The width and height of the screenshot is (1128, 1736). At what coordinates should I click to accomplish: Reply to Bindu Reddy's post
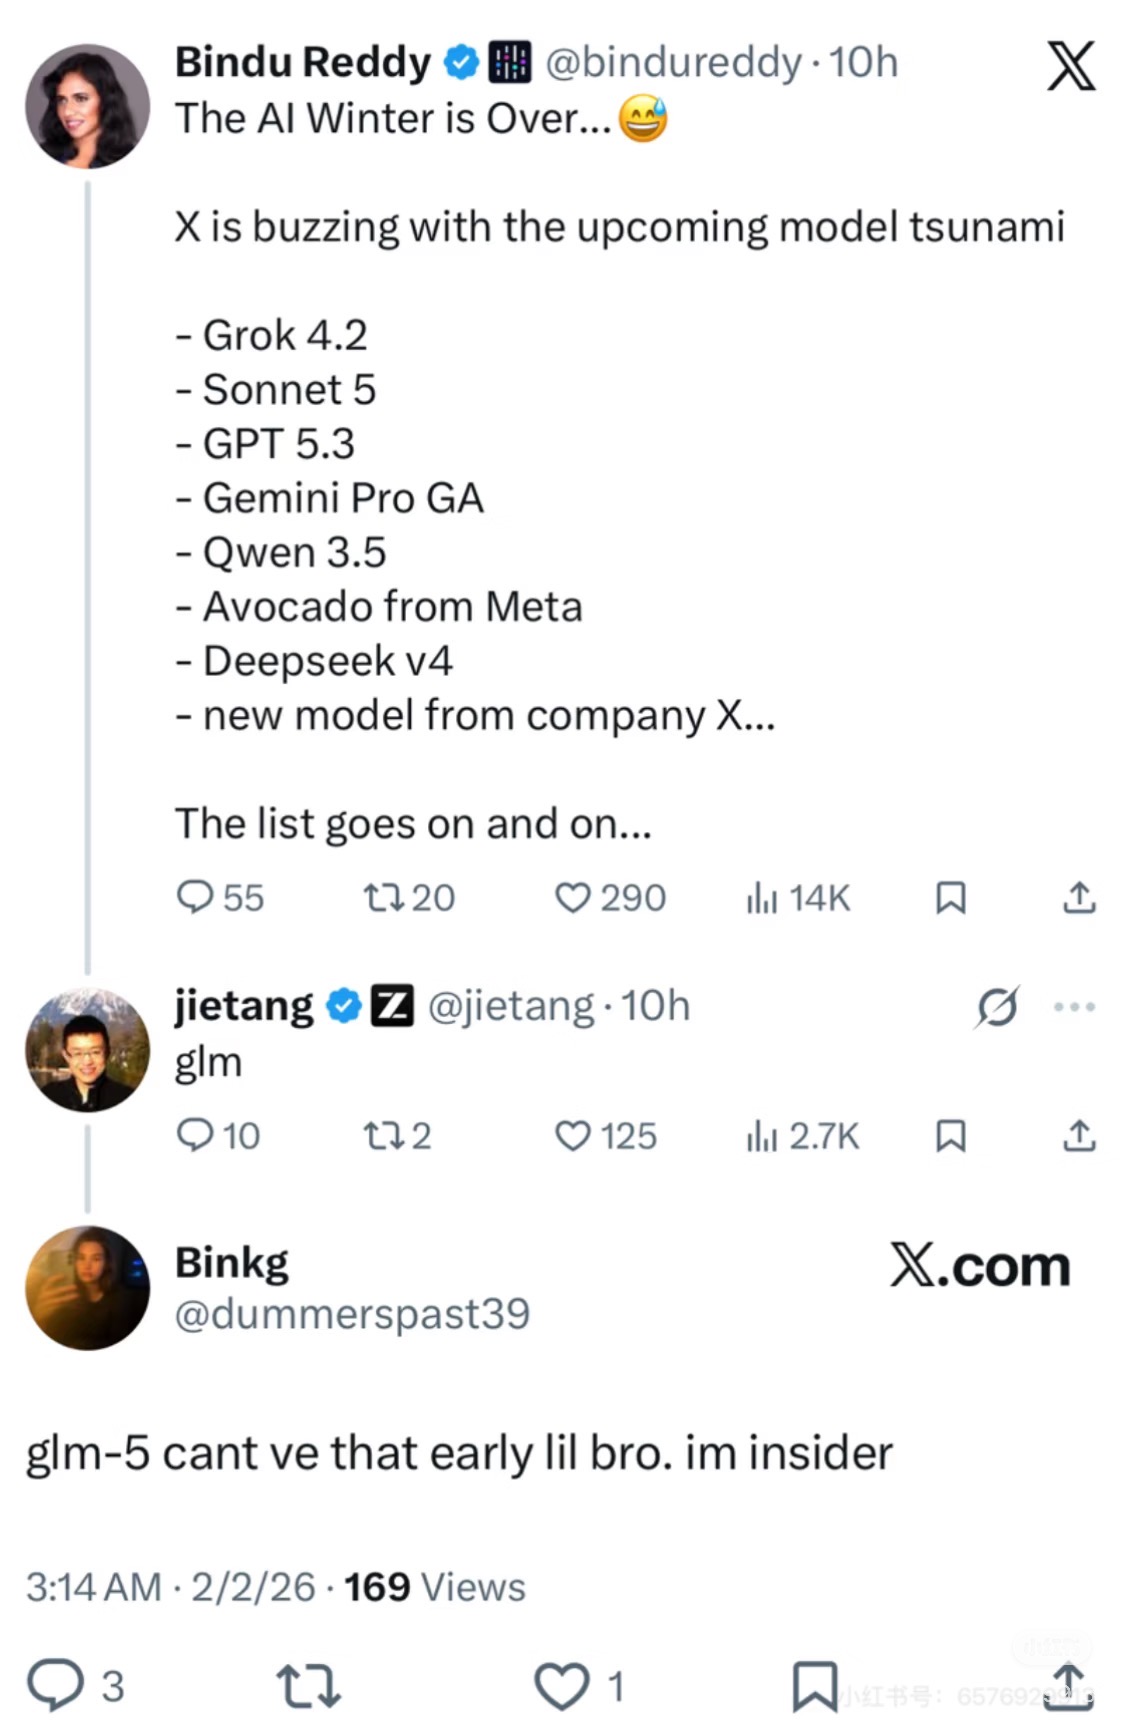tap(194, 897)
